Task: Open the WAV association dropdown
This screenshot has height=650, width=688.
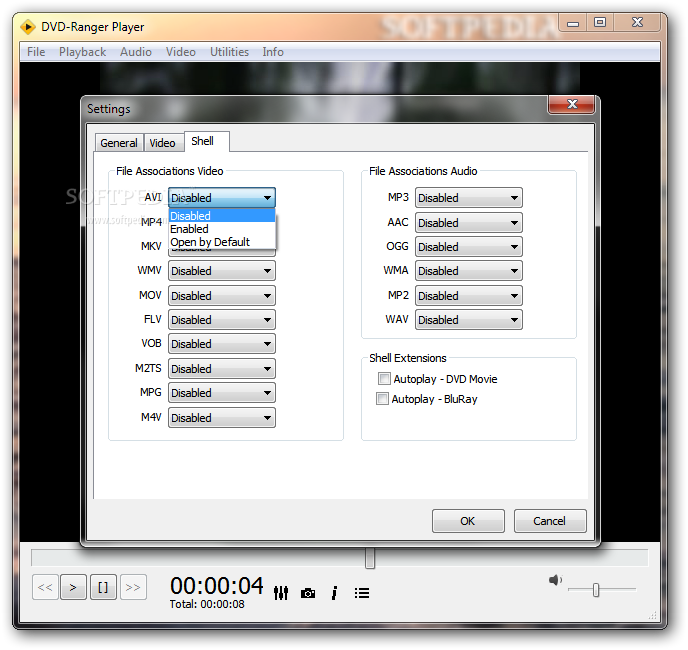Action: pos(469,320)
